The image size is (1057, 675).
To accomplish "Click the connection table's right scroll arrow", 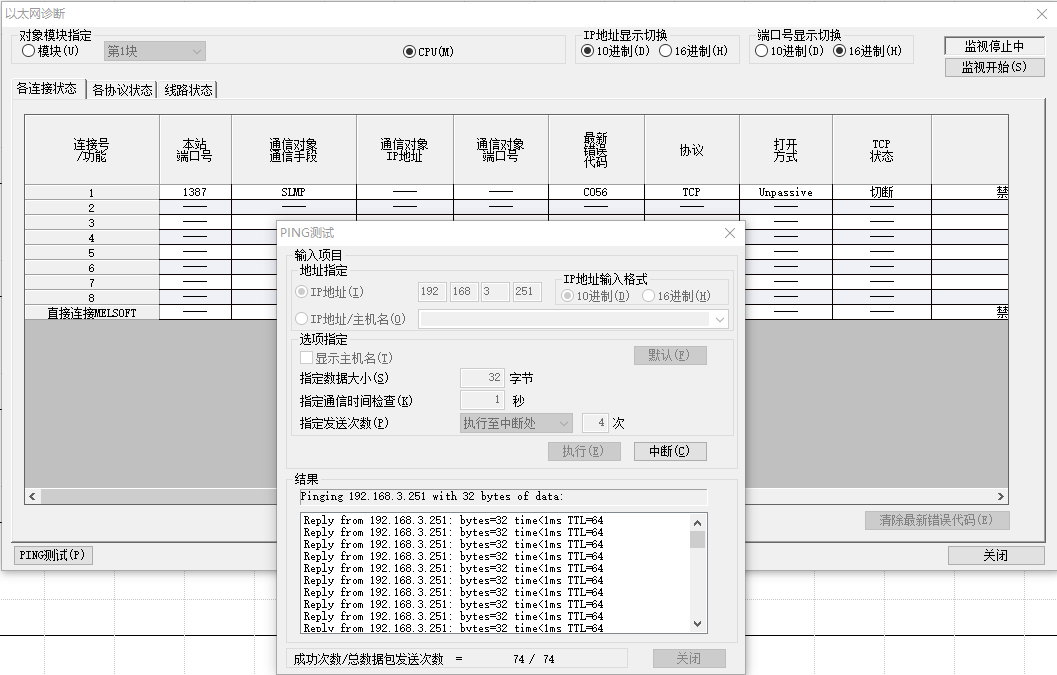I will pyautogui.click(x=1001, y=496).
